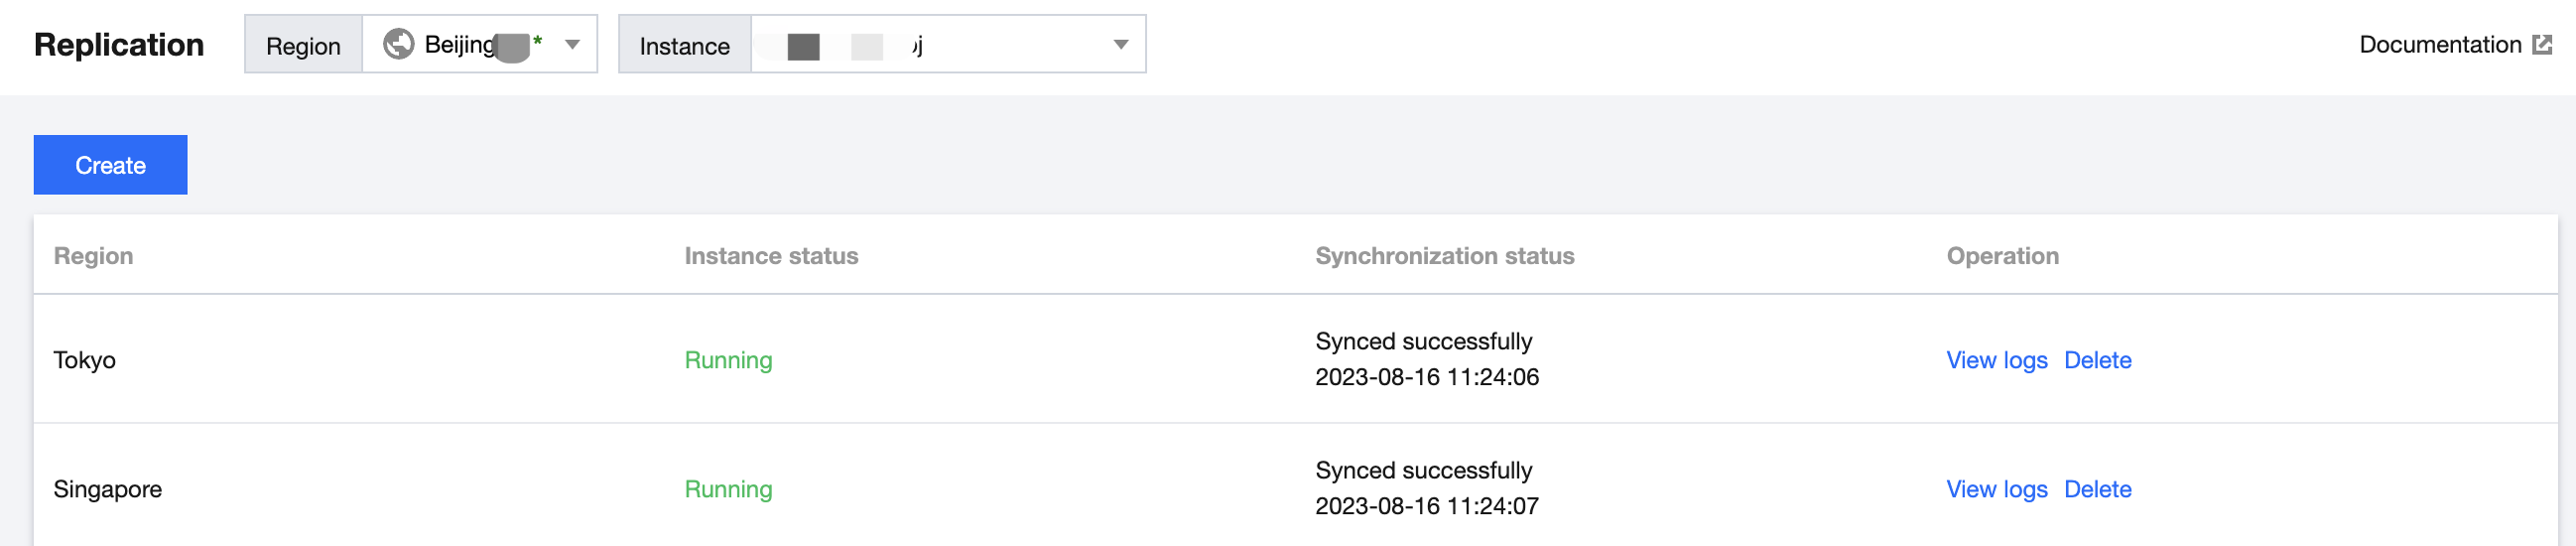Open the Documentation link

coord(2439,44)
